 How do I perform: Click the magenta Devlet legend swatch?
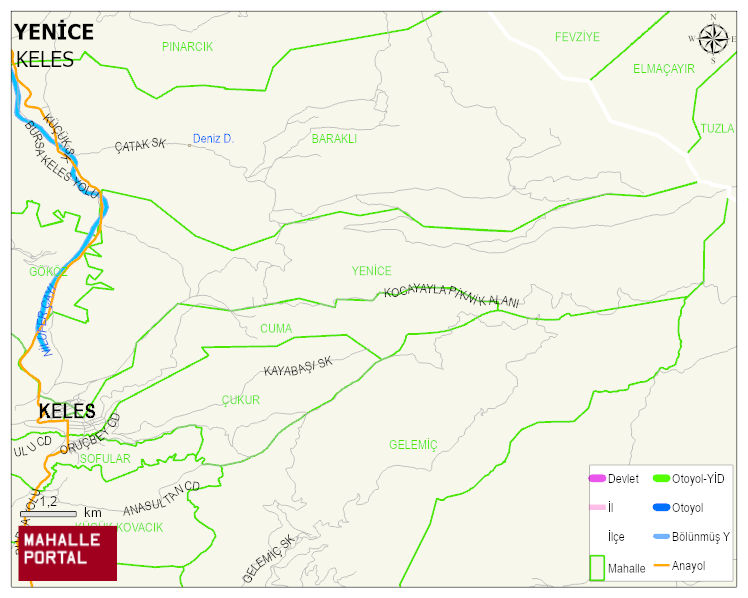click(597, 479)
